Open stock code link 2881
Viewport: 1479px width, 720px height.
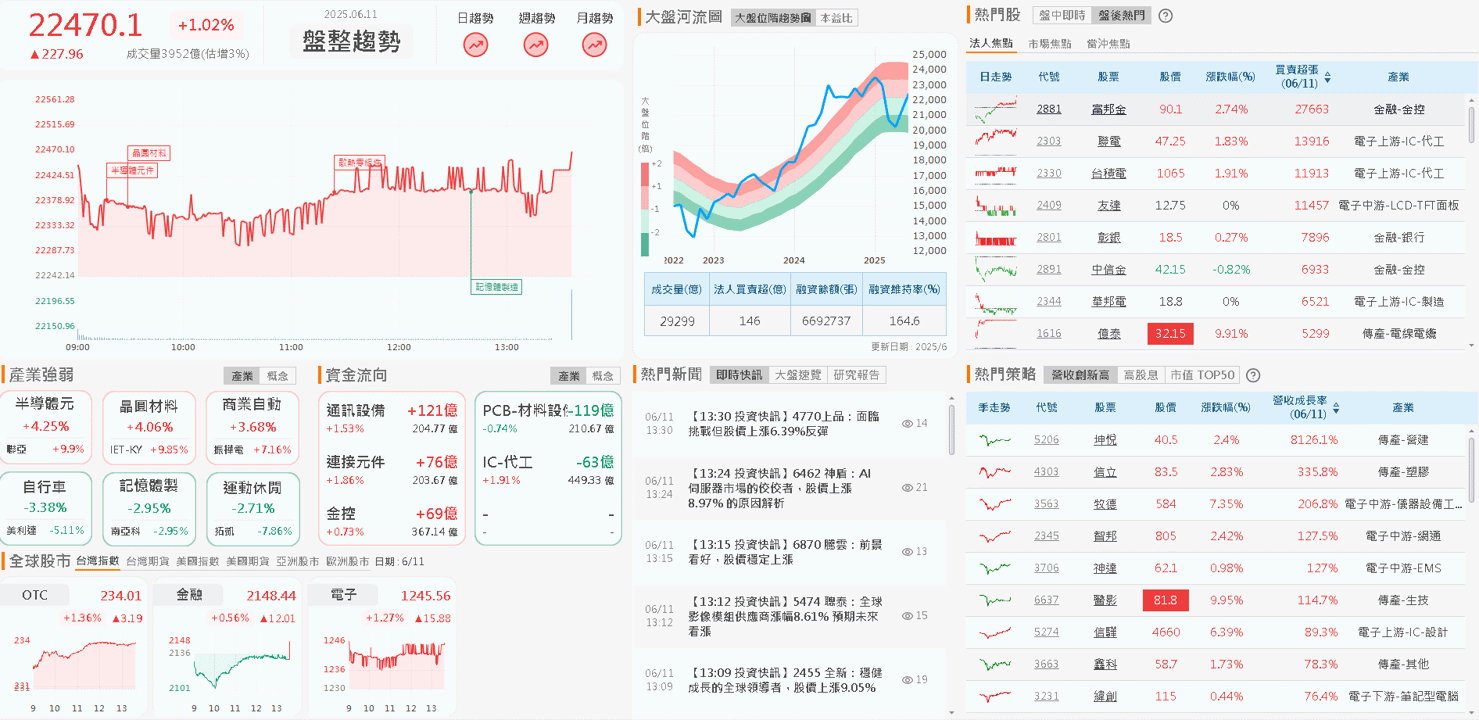(1049, 109)
